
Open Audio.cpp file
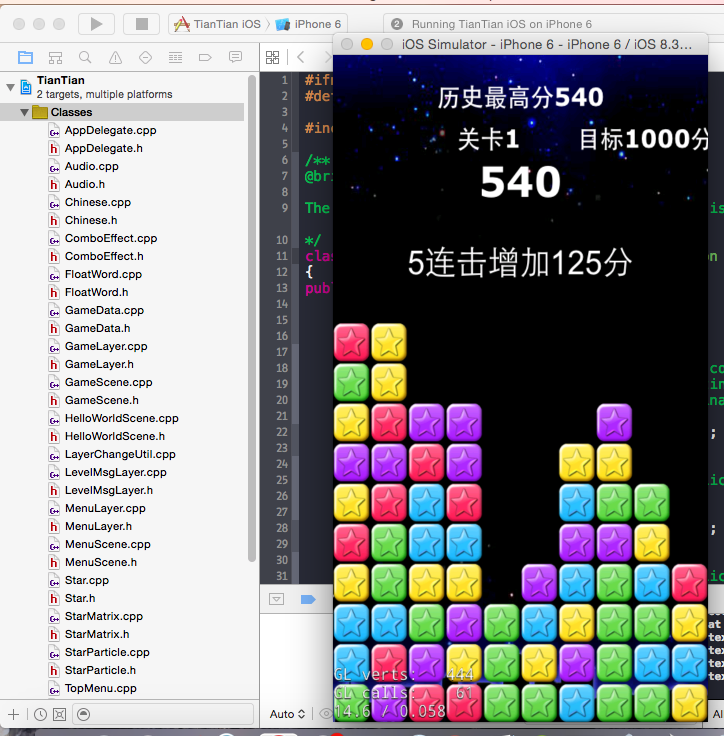click(92, 166)
